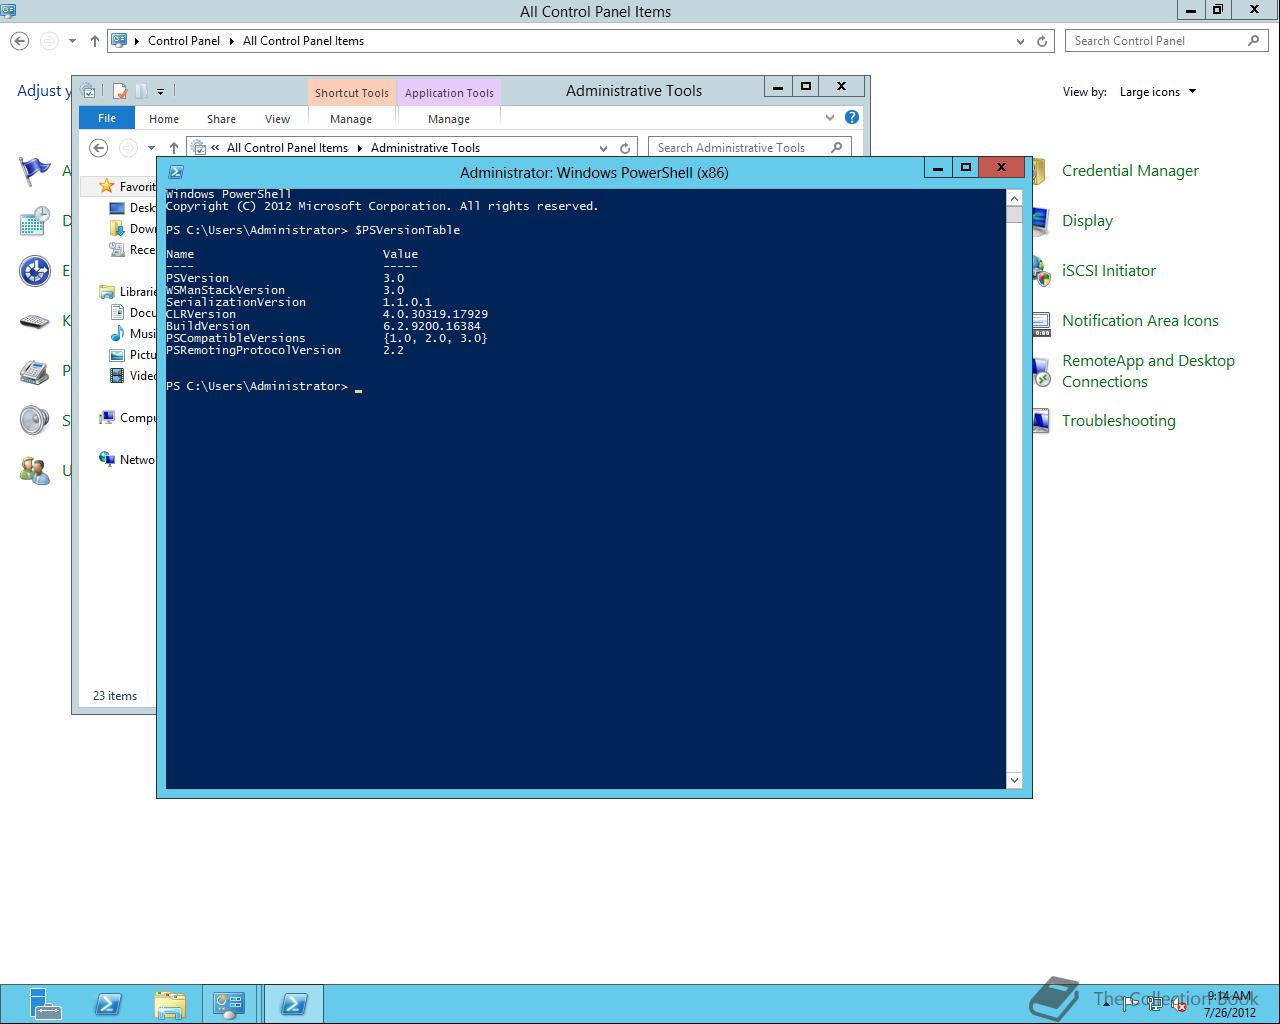Click the Administrative Tools window system icon
The image size is (1280, 1024).
pos(88,91)
